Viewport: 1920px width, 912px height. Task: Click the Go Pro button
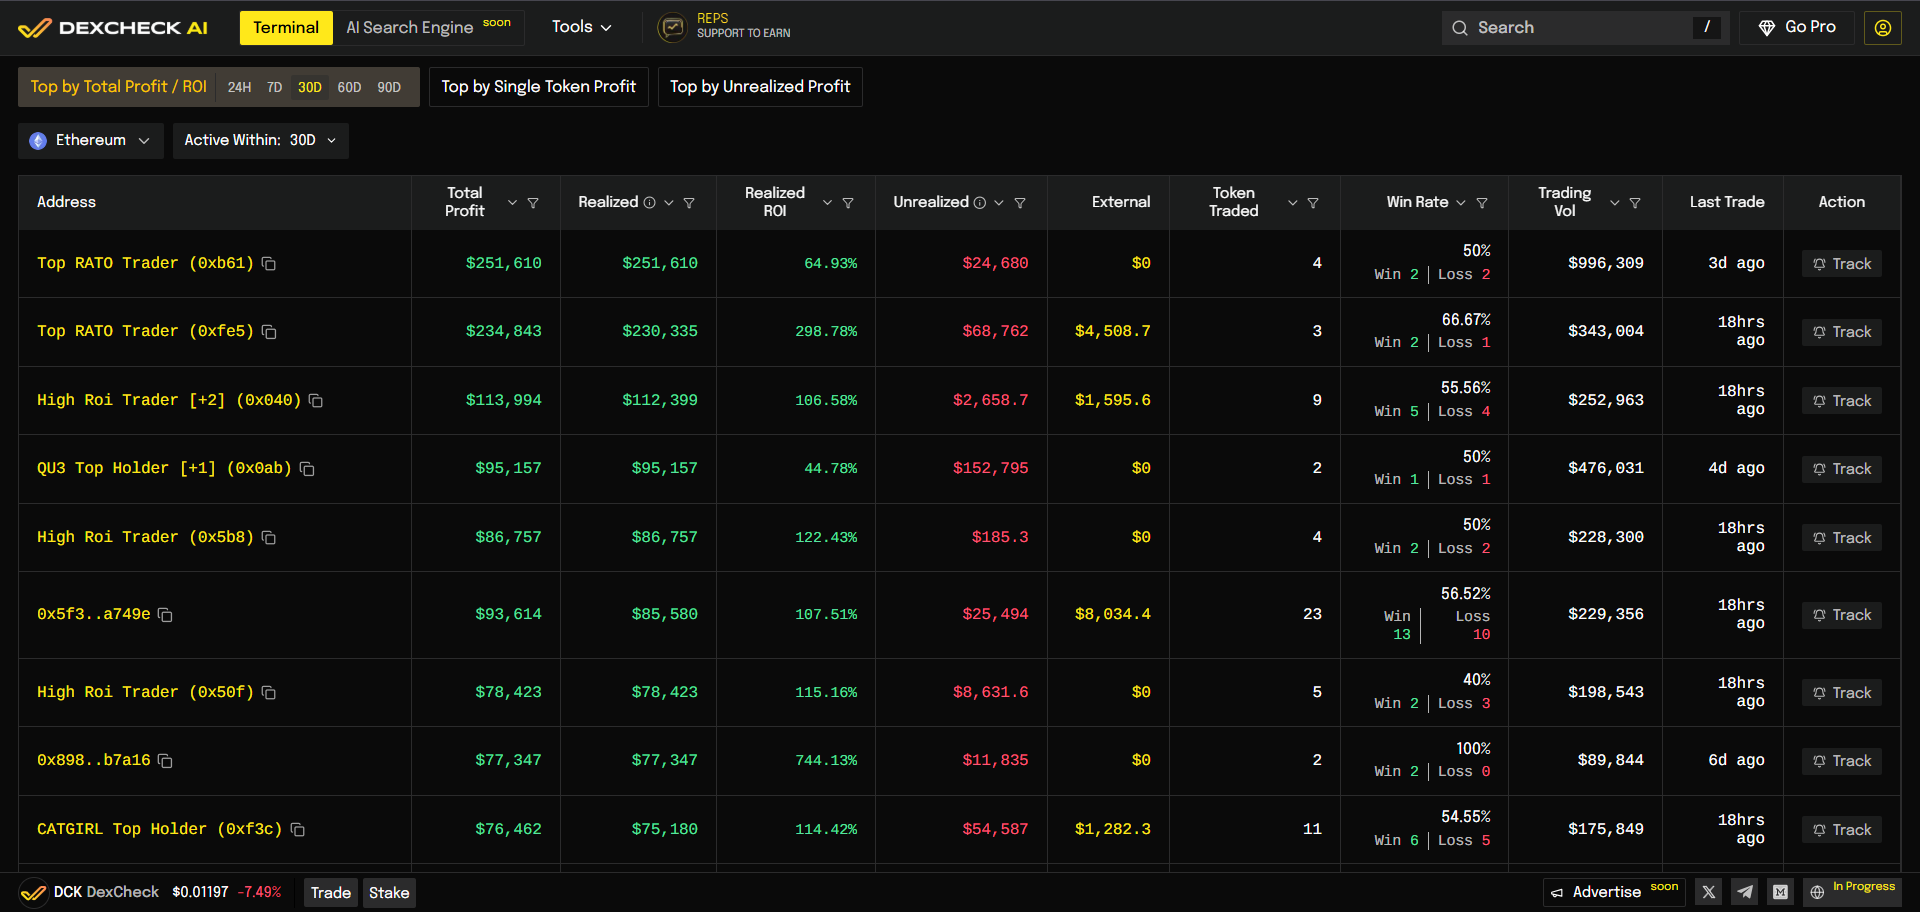[1797, 28]
